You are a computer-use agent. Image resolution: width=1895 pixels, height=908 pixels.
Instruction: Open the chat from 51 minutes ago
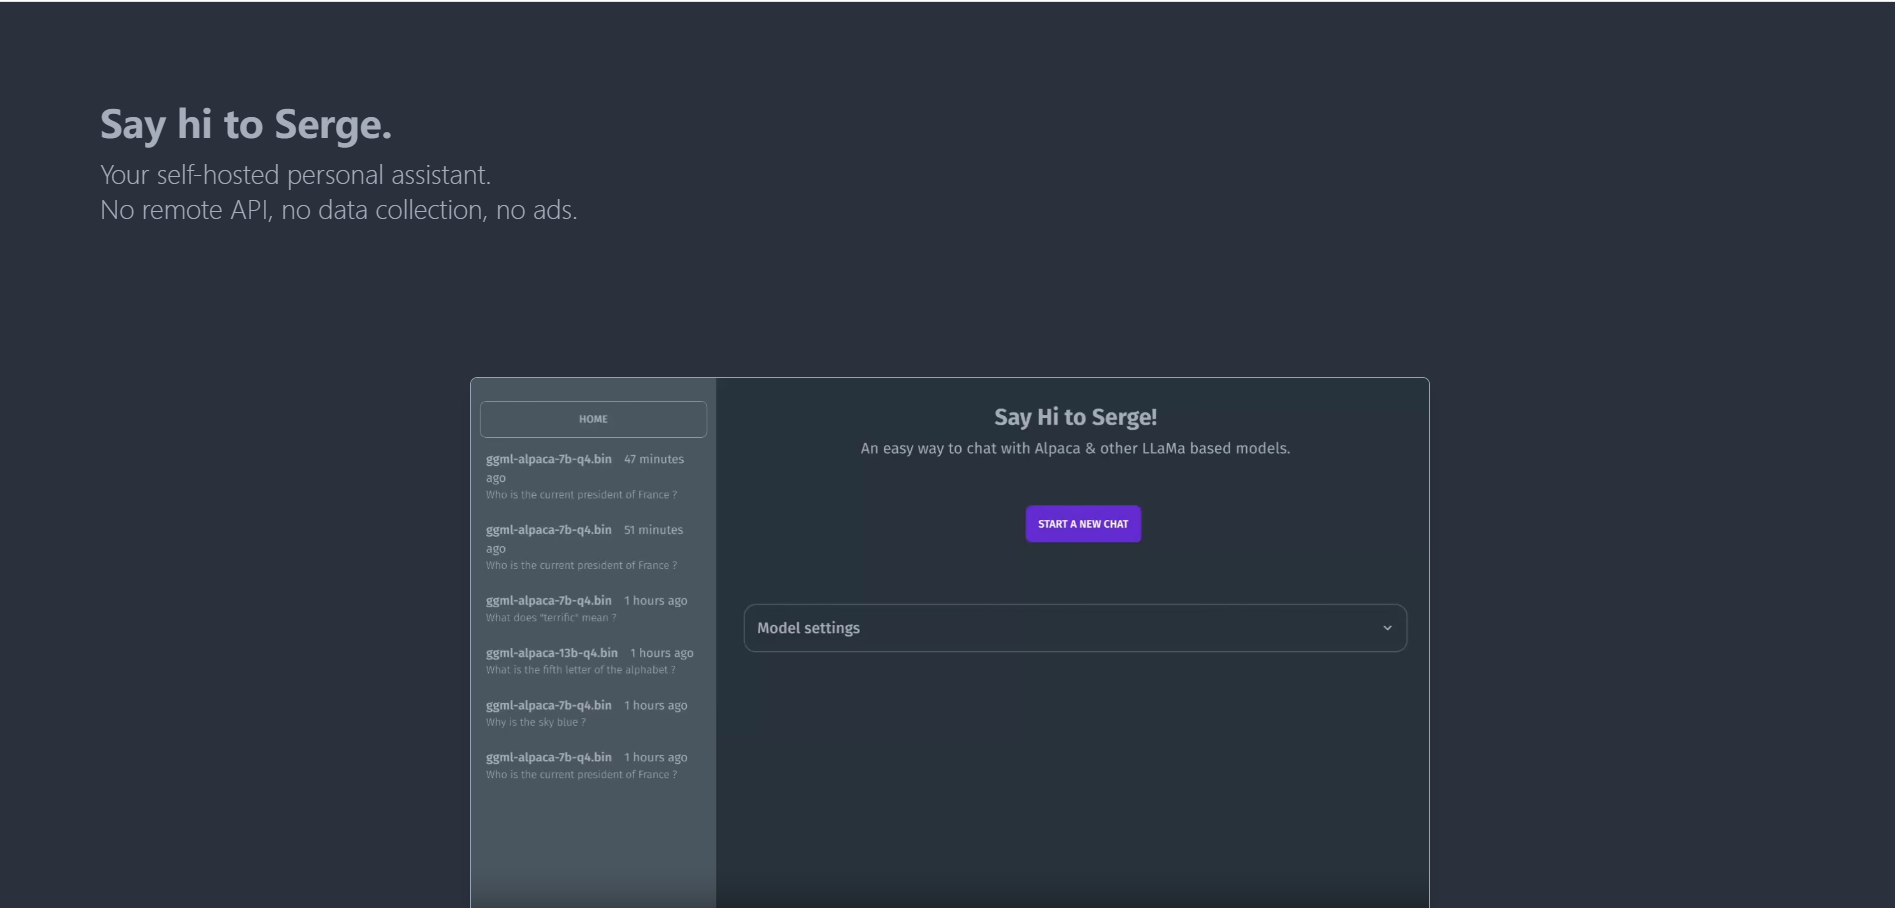584,547
